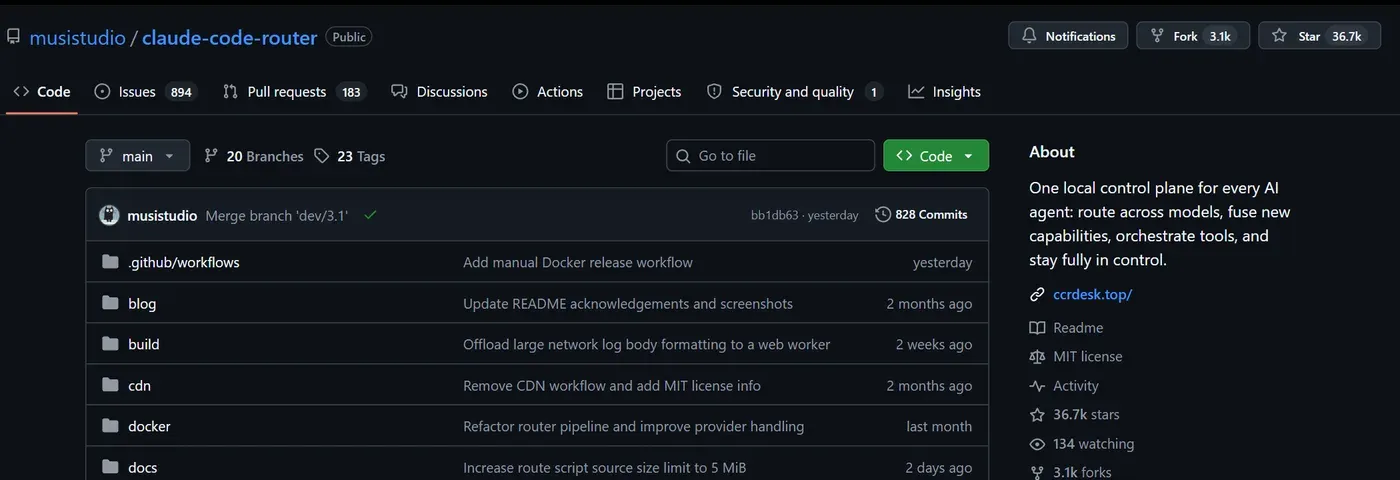Open the claude-code-router repository link
The width and height of the screenshot is (1400, 480).
point(229,37)
